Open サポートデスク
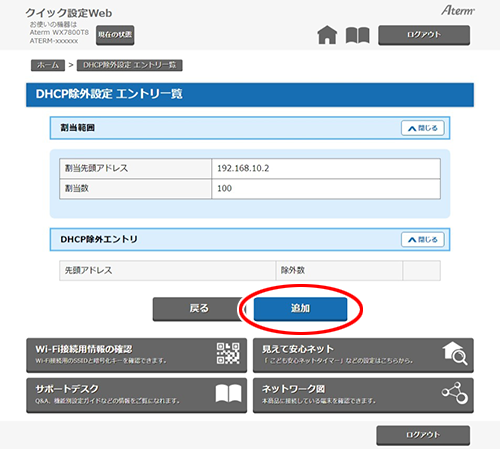The image size is (500, 449). pyautogui.click(x=137, y=395)
